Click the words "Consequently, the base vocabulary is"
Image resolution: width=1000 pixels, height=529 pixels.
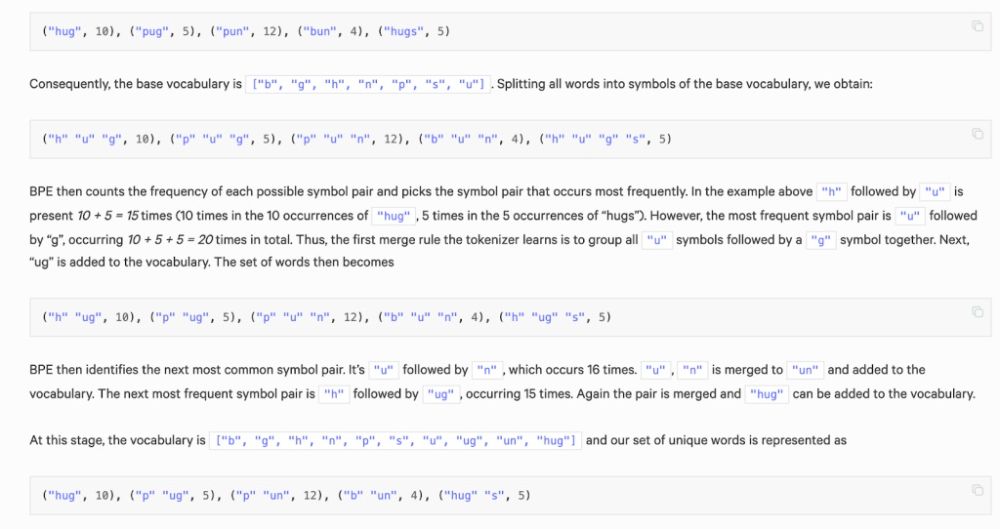136,84
